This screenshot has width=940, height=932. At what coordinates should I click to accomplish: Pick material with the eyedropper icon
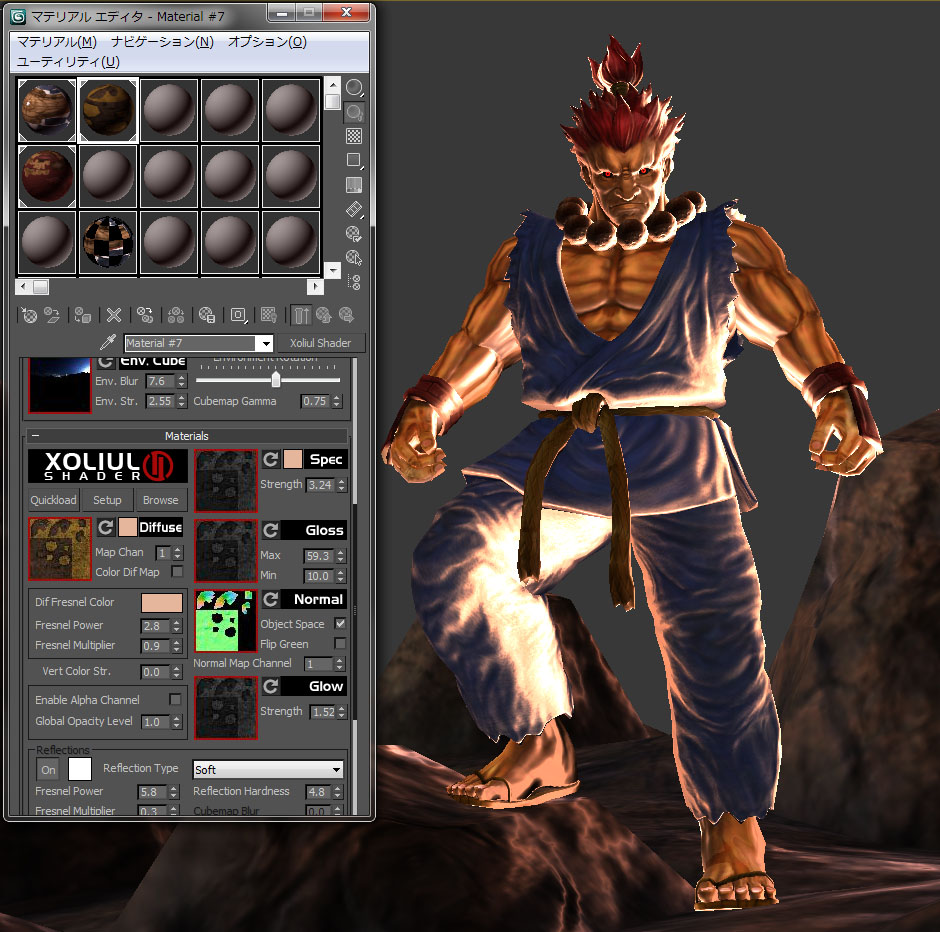coord(107,342)
